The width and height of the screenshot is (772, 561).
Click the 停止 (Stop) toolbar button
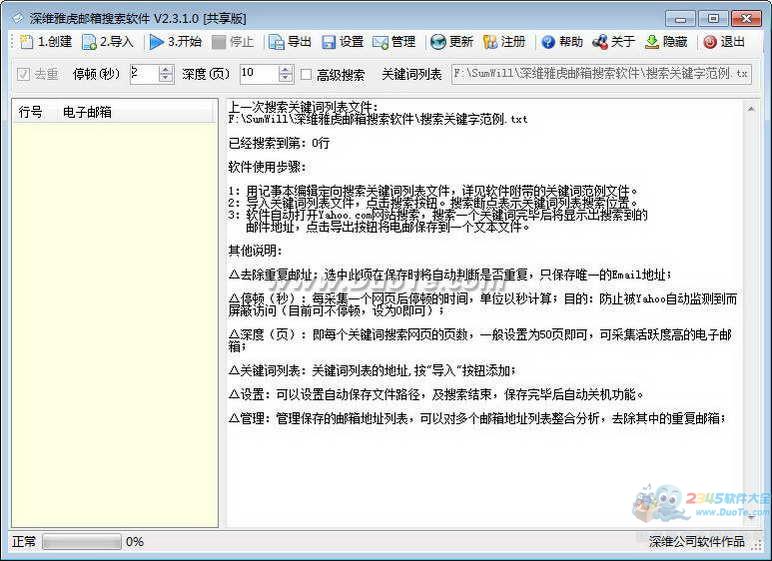233,42
